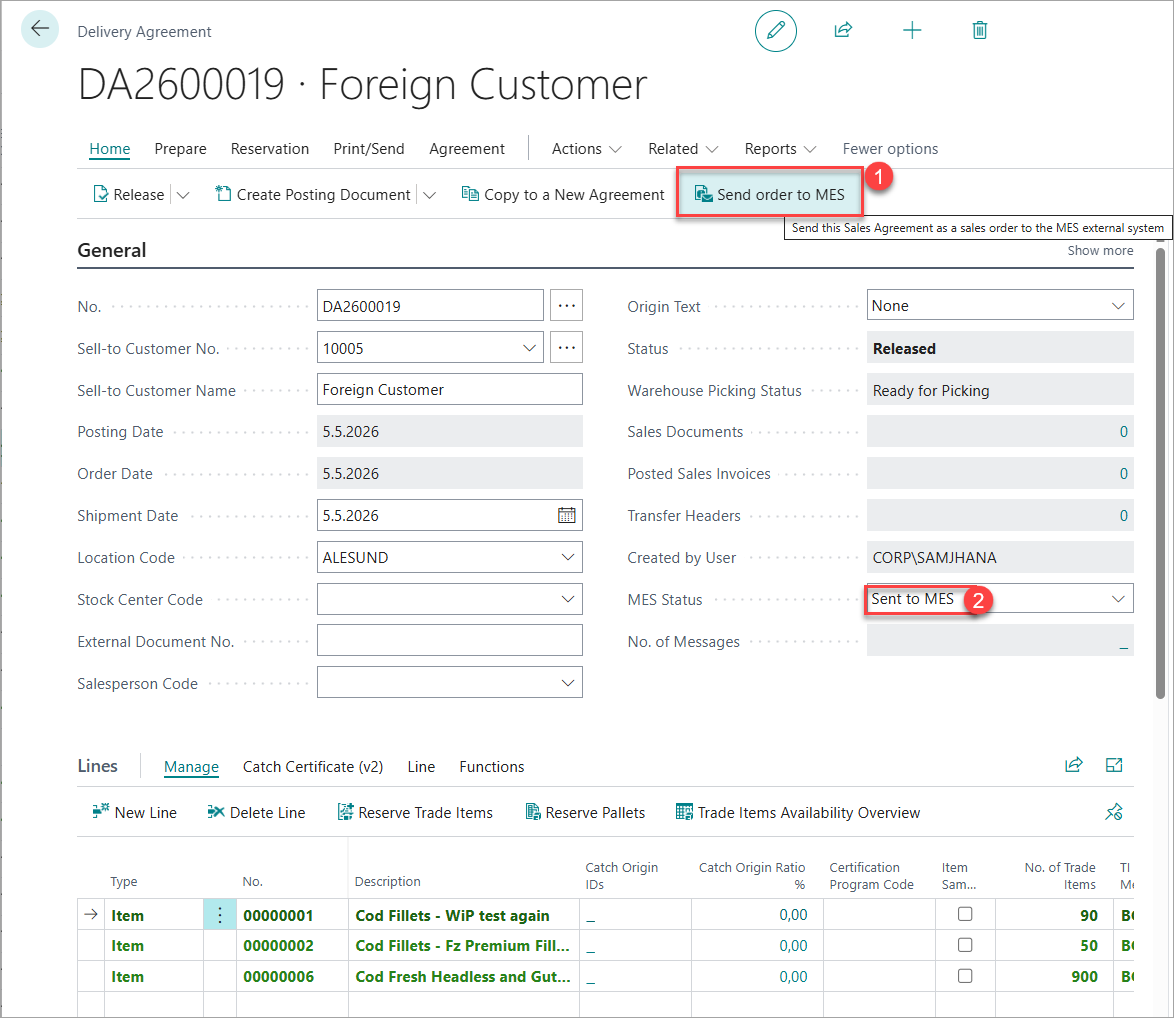Open Trade Items Availability Overview
The image size is (1174, 1018).
pyautogui.click(x=797, y=813)
